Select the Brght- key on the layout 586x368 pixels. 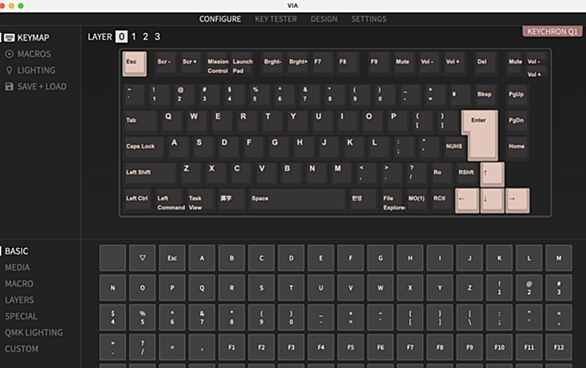273,63
